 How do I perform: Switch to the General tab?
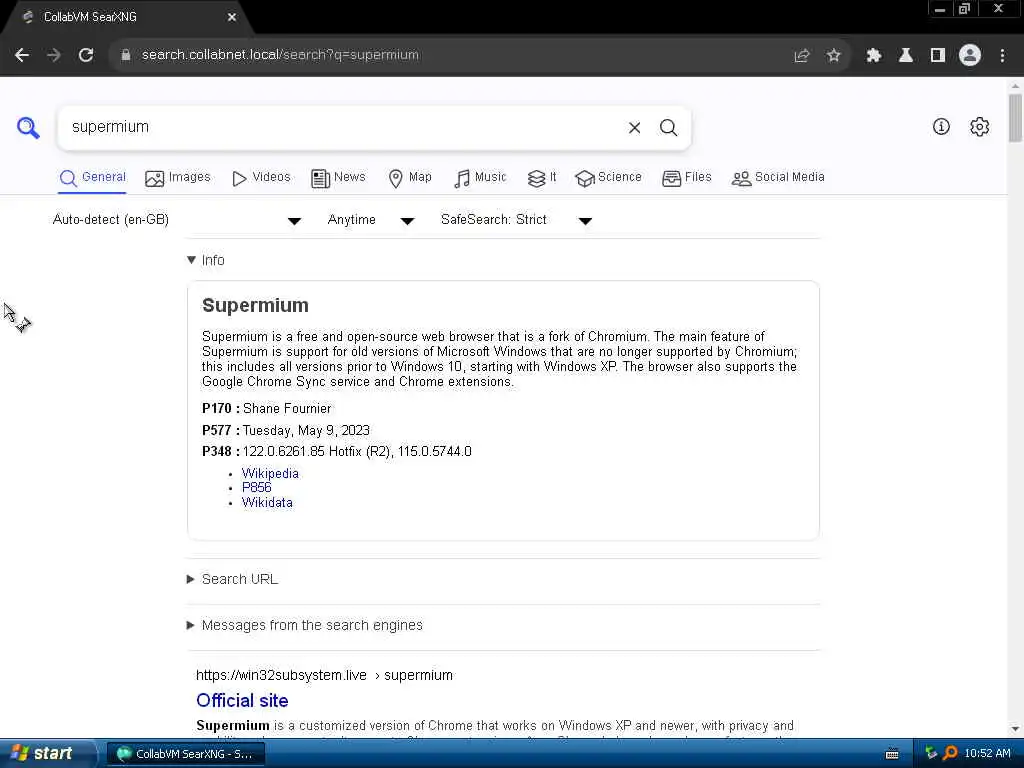[x=92, y=178]
